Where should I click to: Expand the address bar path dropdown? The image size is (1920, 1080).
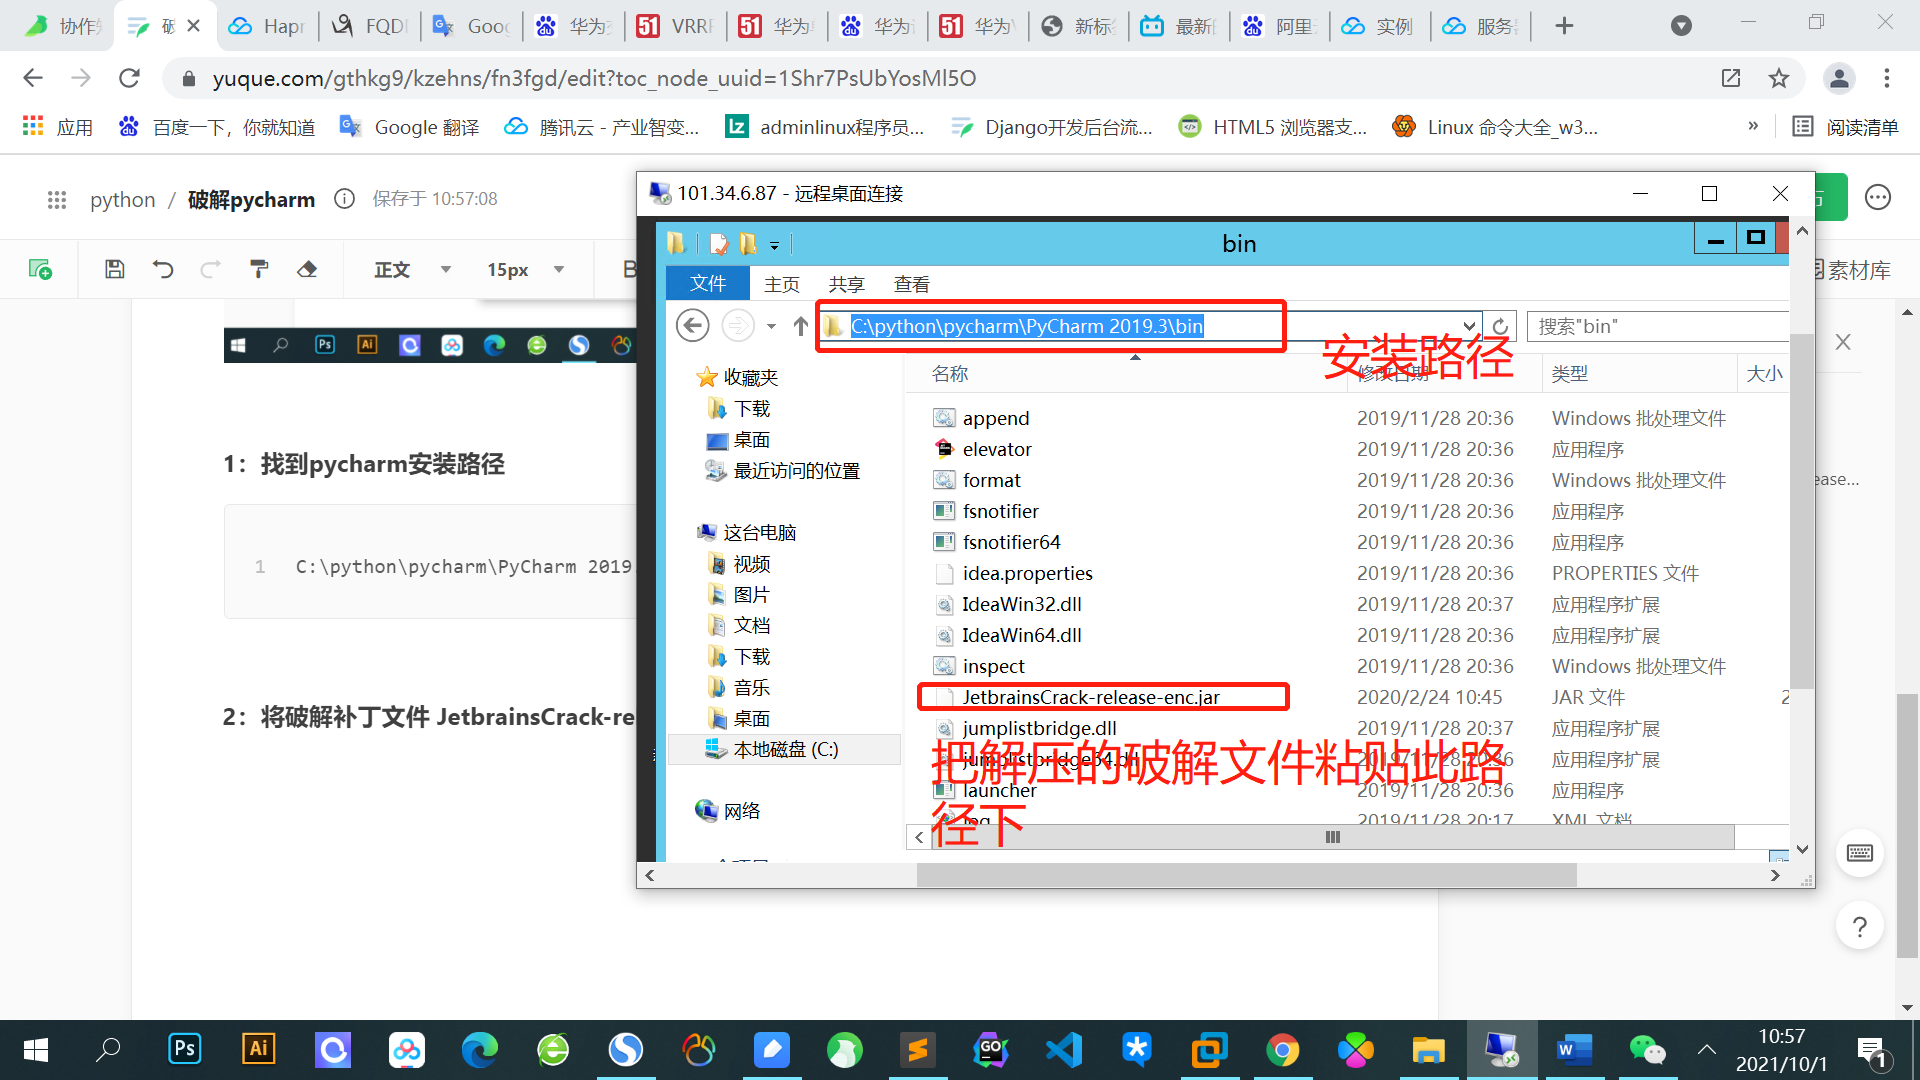tap(1468, 326)
